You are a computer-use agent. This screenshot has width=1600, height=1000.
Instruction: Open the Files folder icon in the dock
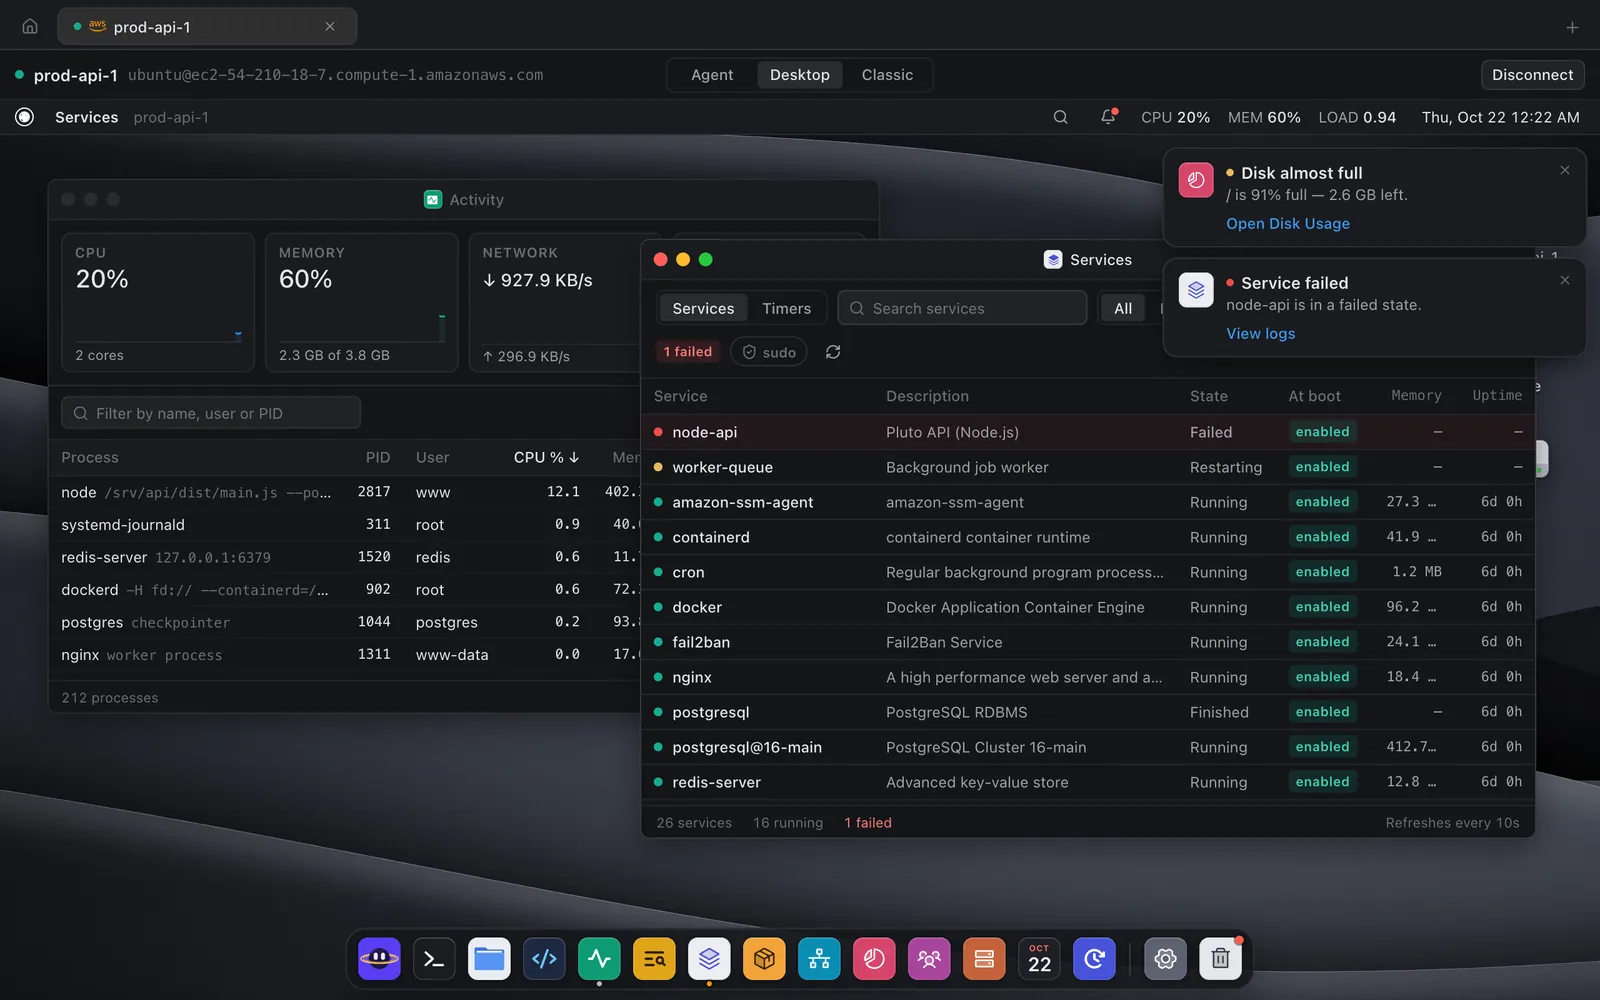point(489,959)
